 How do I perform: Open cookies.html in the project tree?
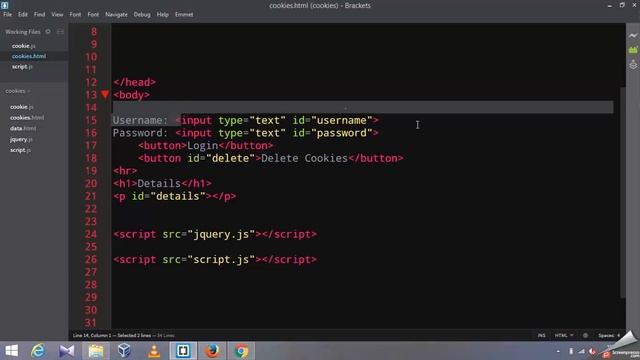[x=27, y=118]
